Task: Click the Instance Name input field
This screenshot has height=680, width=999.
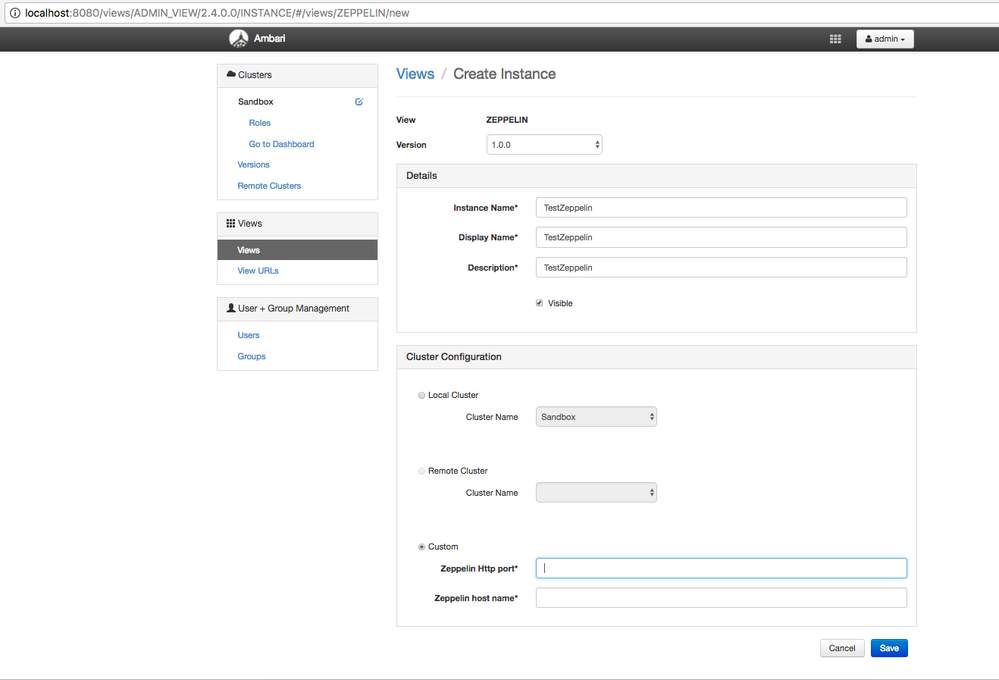Action: 721,208
